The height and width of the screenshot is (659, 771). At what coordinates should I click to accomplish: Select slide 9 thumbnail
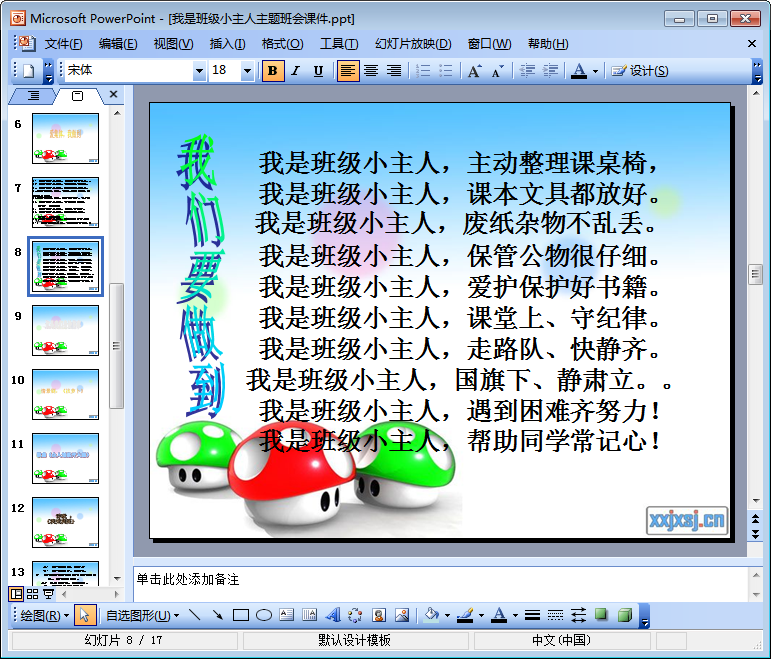(65, 330)
